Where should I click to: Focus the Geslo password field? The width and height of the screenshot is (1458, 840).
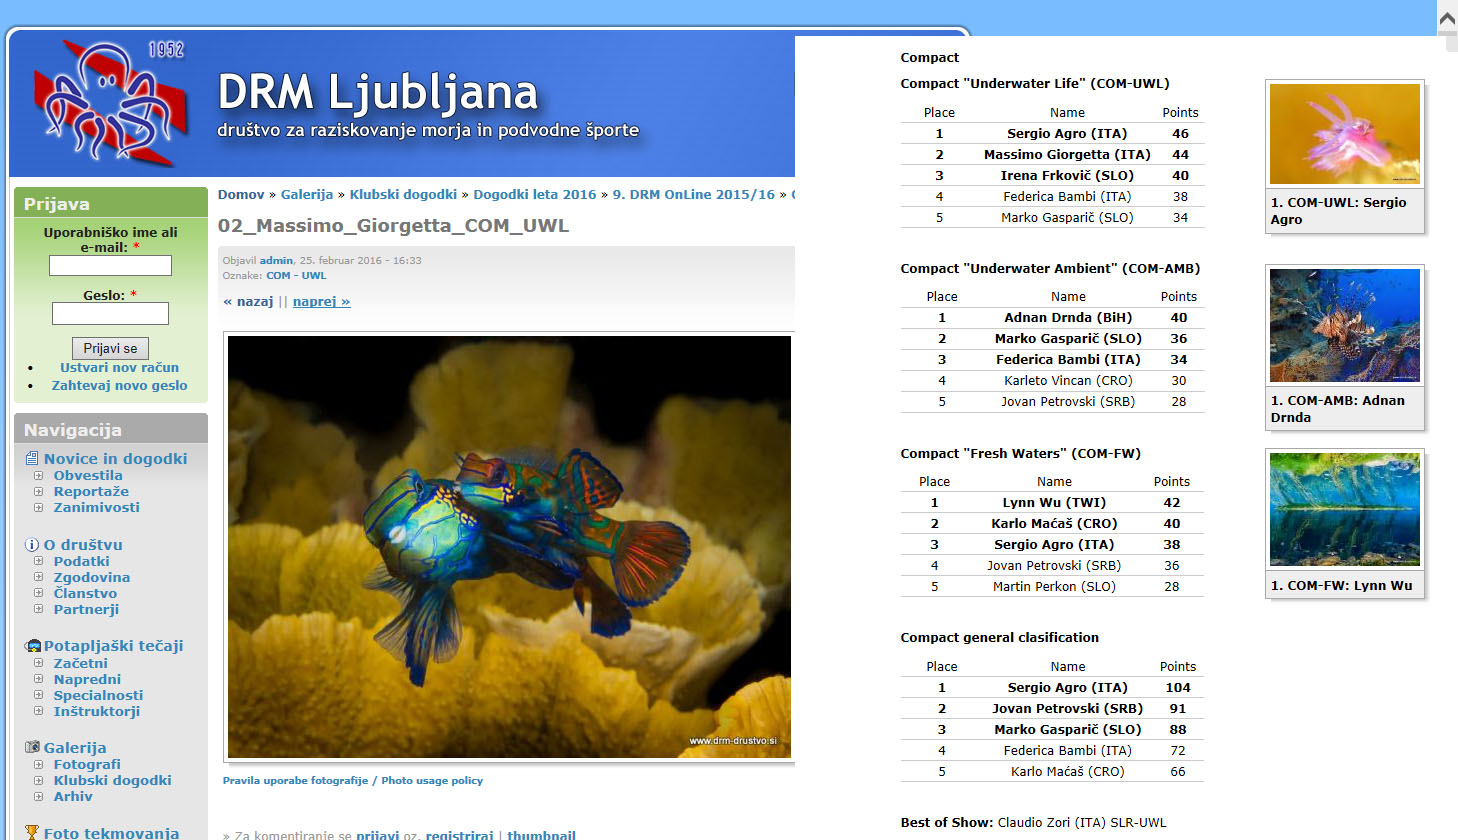110,314
